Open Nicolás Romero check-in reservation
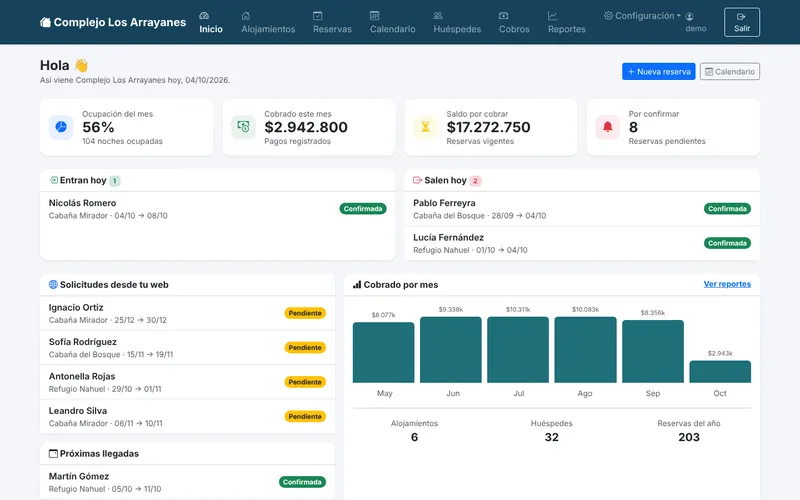 217,209
